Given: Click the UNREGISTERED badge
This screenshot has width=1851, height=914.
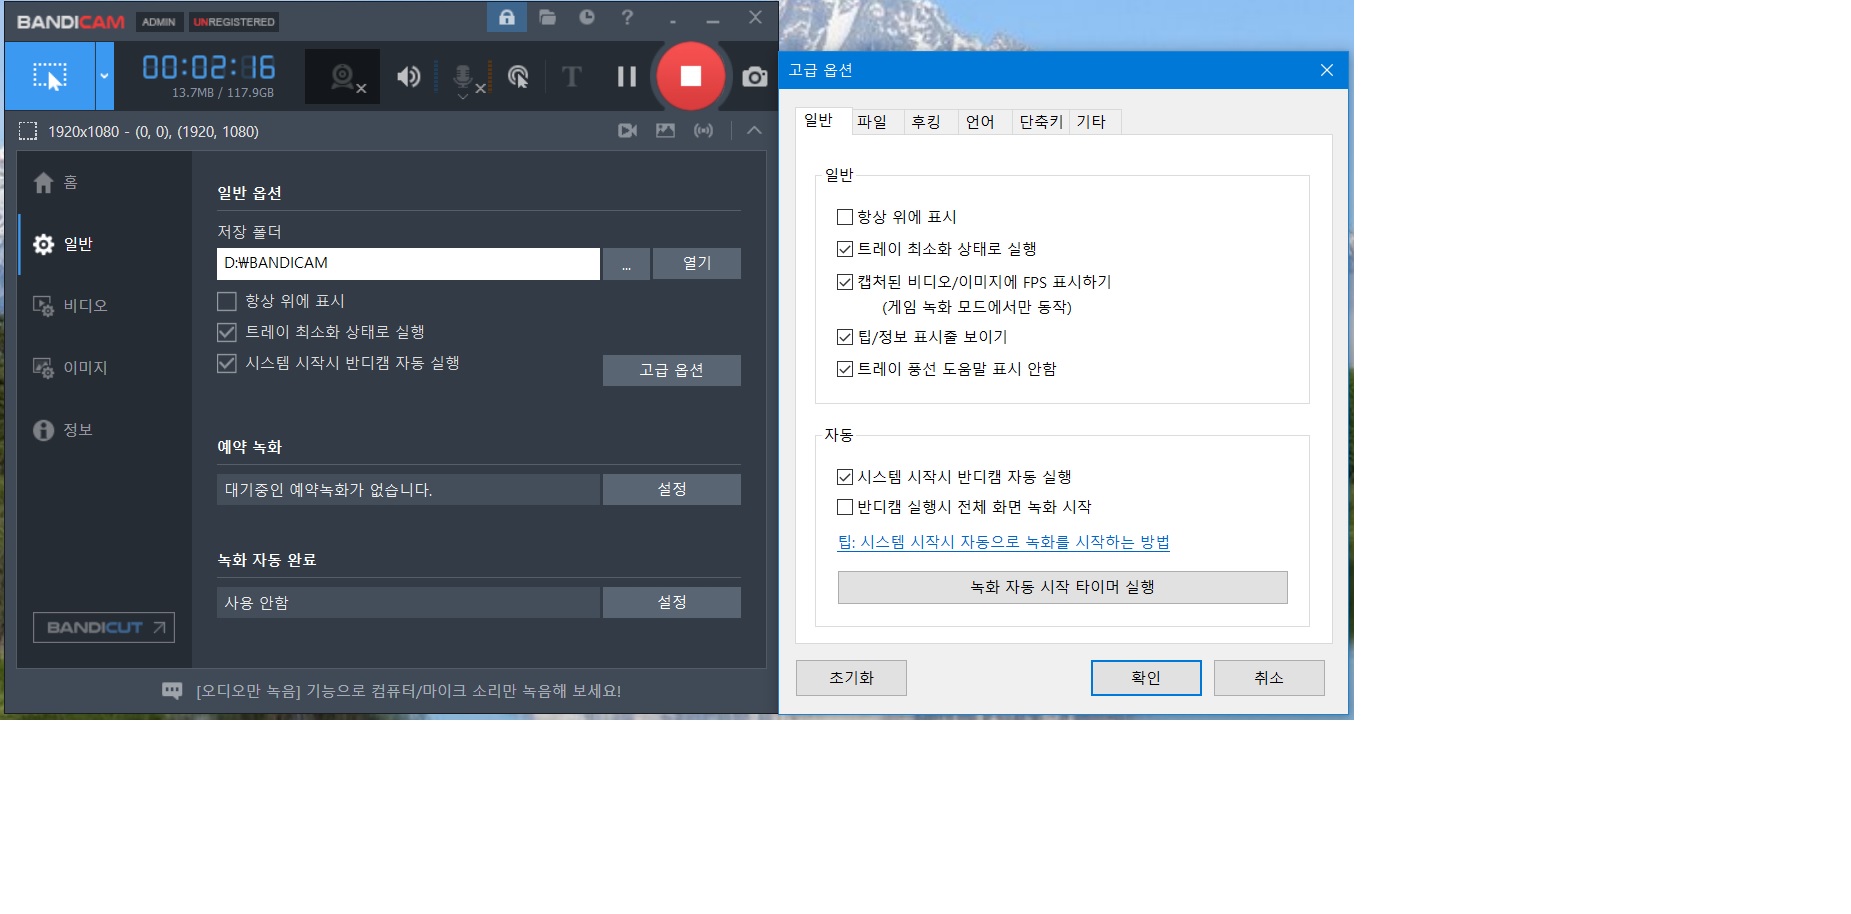Looking at the screenshot, I should coord(234,21).
